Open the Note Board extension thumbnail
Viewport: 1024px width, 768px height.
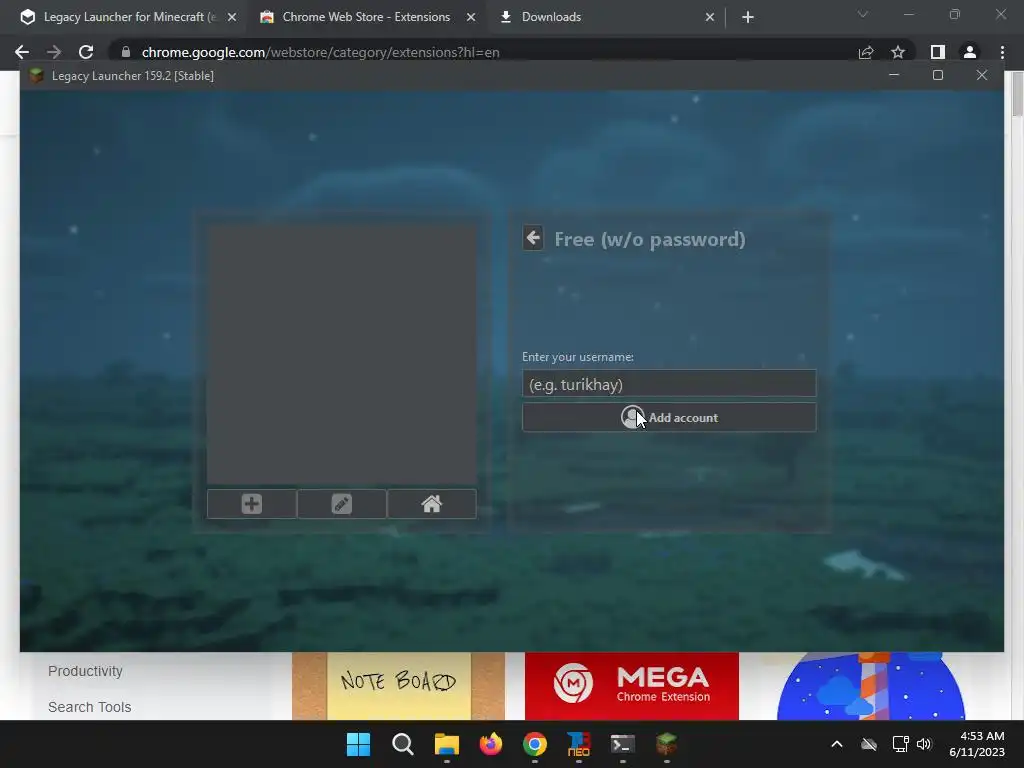(398, 686)
